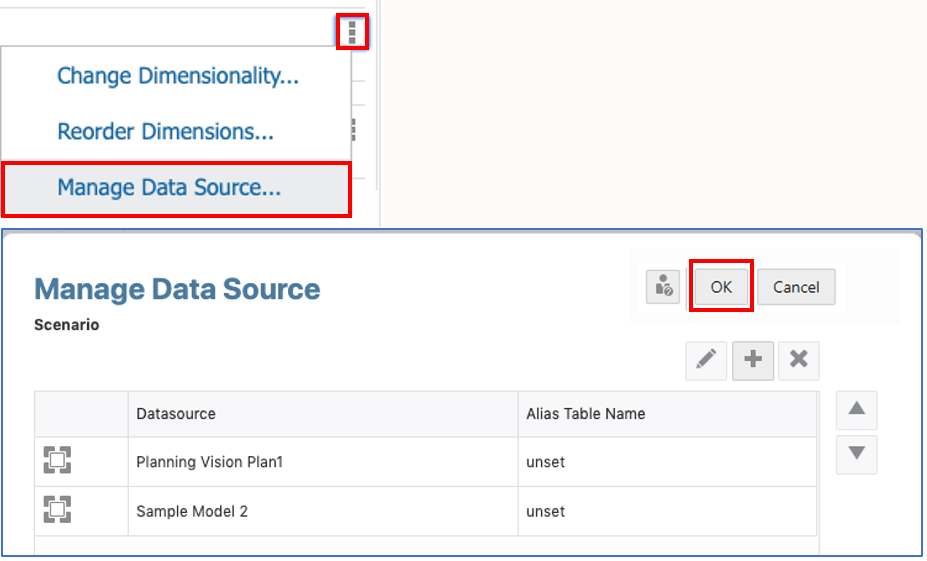
Task: Move selected datasource up
Action: 856,410
